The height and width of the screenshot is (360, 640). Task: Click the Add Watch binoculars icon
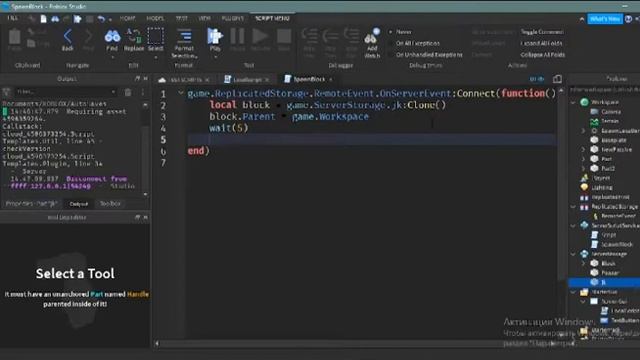coord(372,37)
